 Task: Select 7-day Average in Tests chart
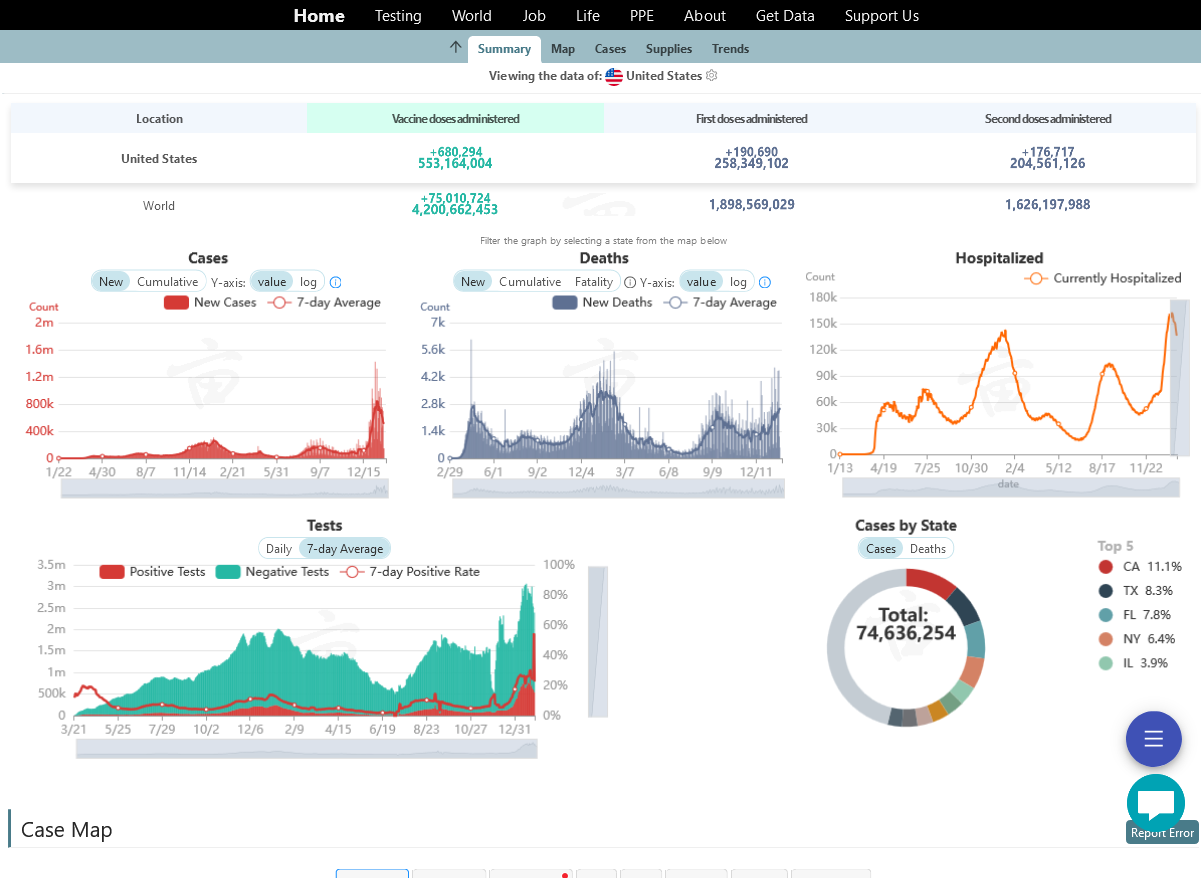coord(345,549)
